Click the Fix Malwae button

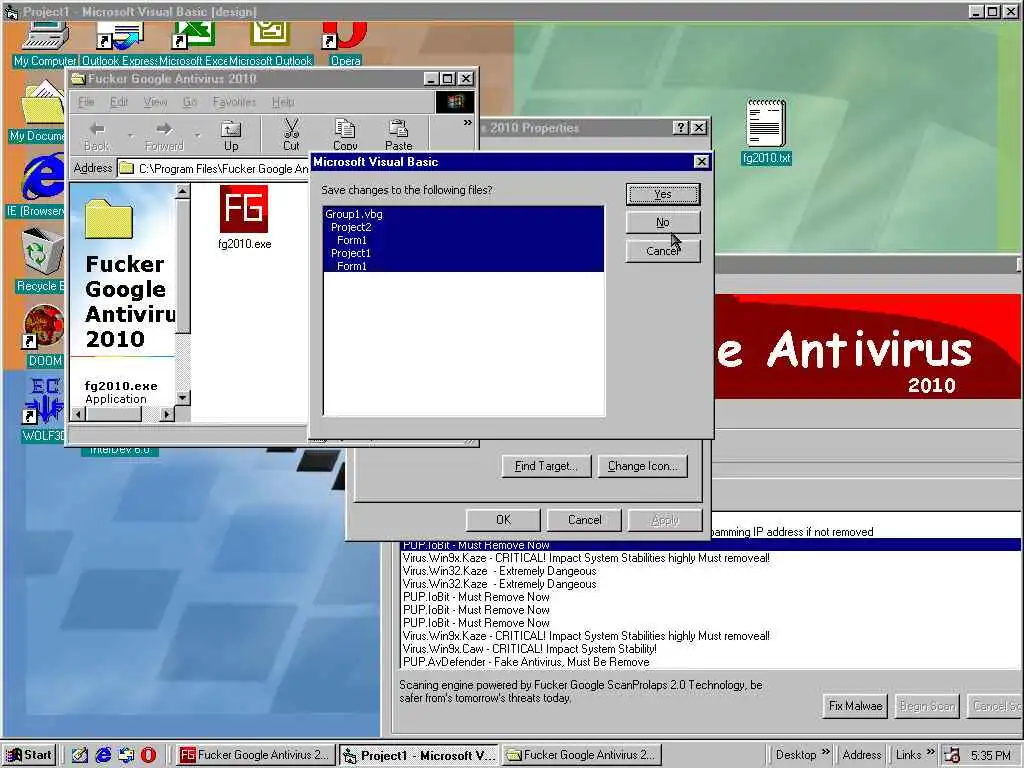point(856,705)
